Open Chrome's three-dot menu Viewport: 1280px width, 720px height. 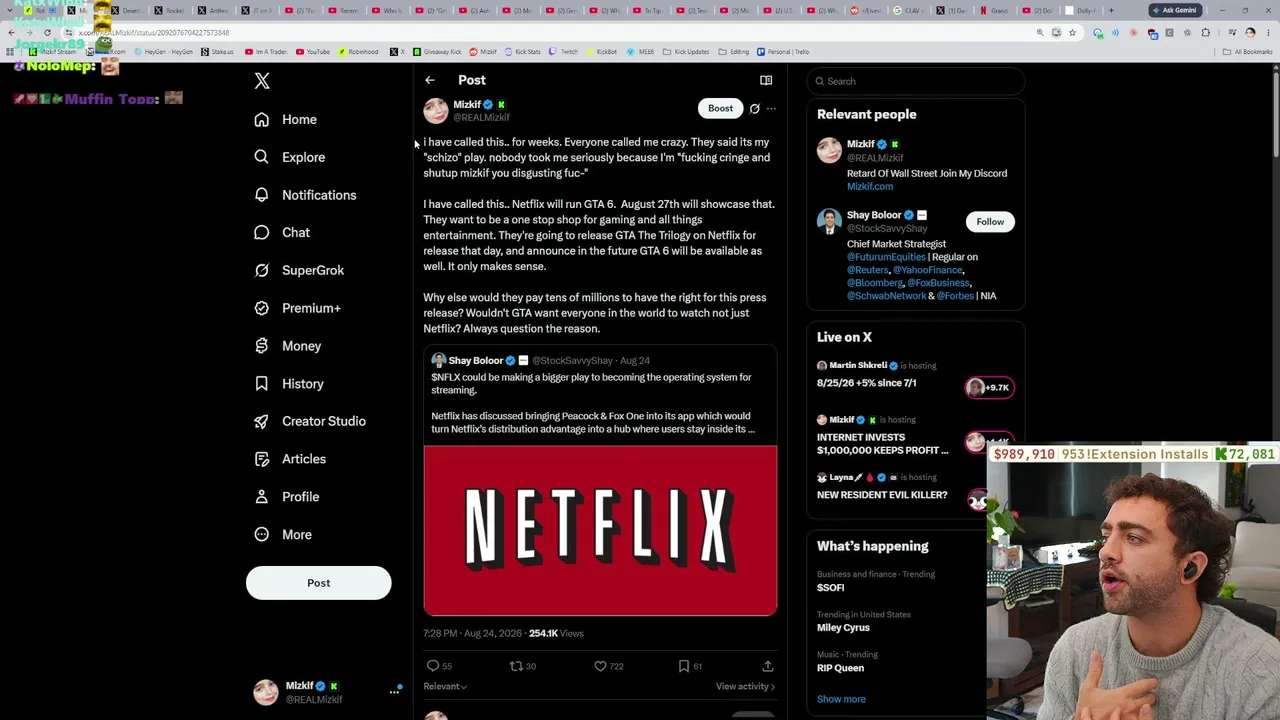1267,33
